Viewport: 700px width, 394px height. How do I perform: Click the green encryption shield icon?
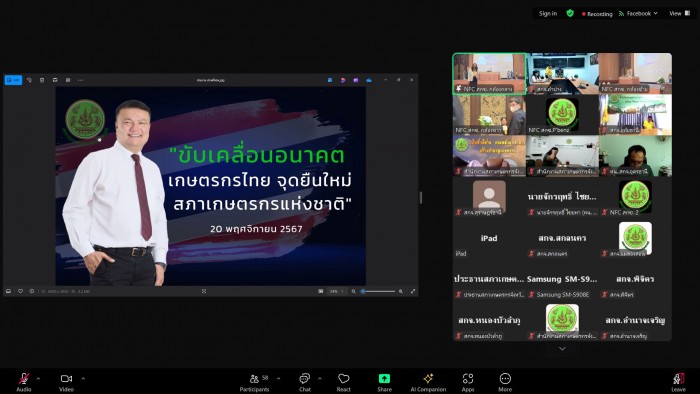coord(570,13)
